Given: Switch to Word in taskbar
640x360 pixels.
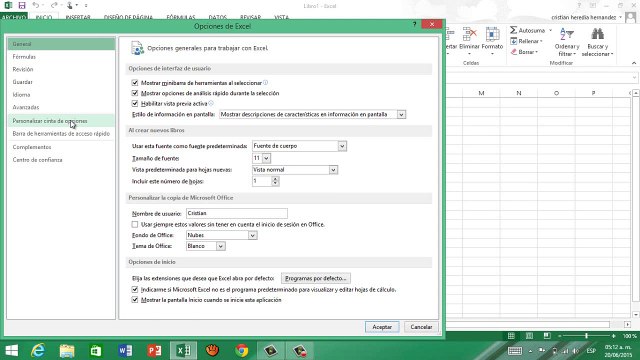Looking at the screenshot, I should (125, 351).
